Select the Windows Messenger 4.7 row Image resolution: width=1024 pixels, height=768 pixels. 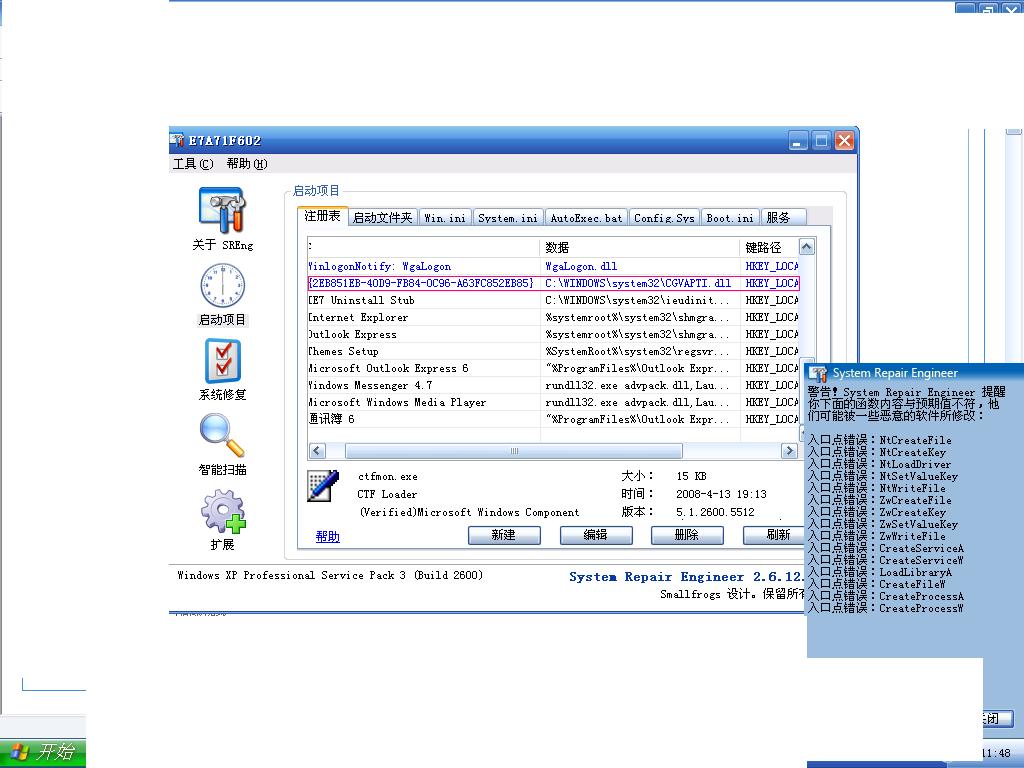point(553,385)
